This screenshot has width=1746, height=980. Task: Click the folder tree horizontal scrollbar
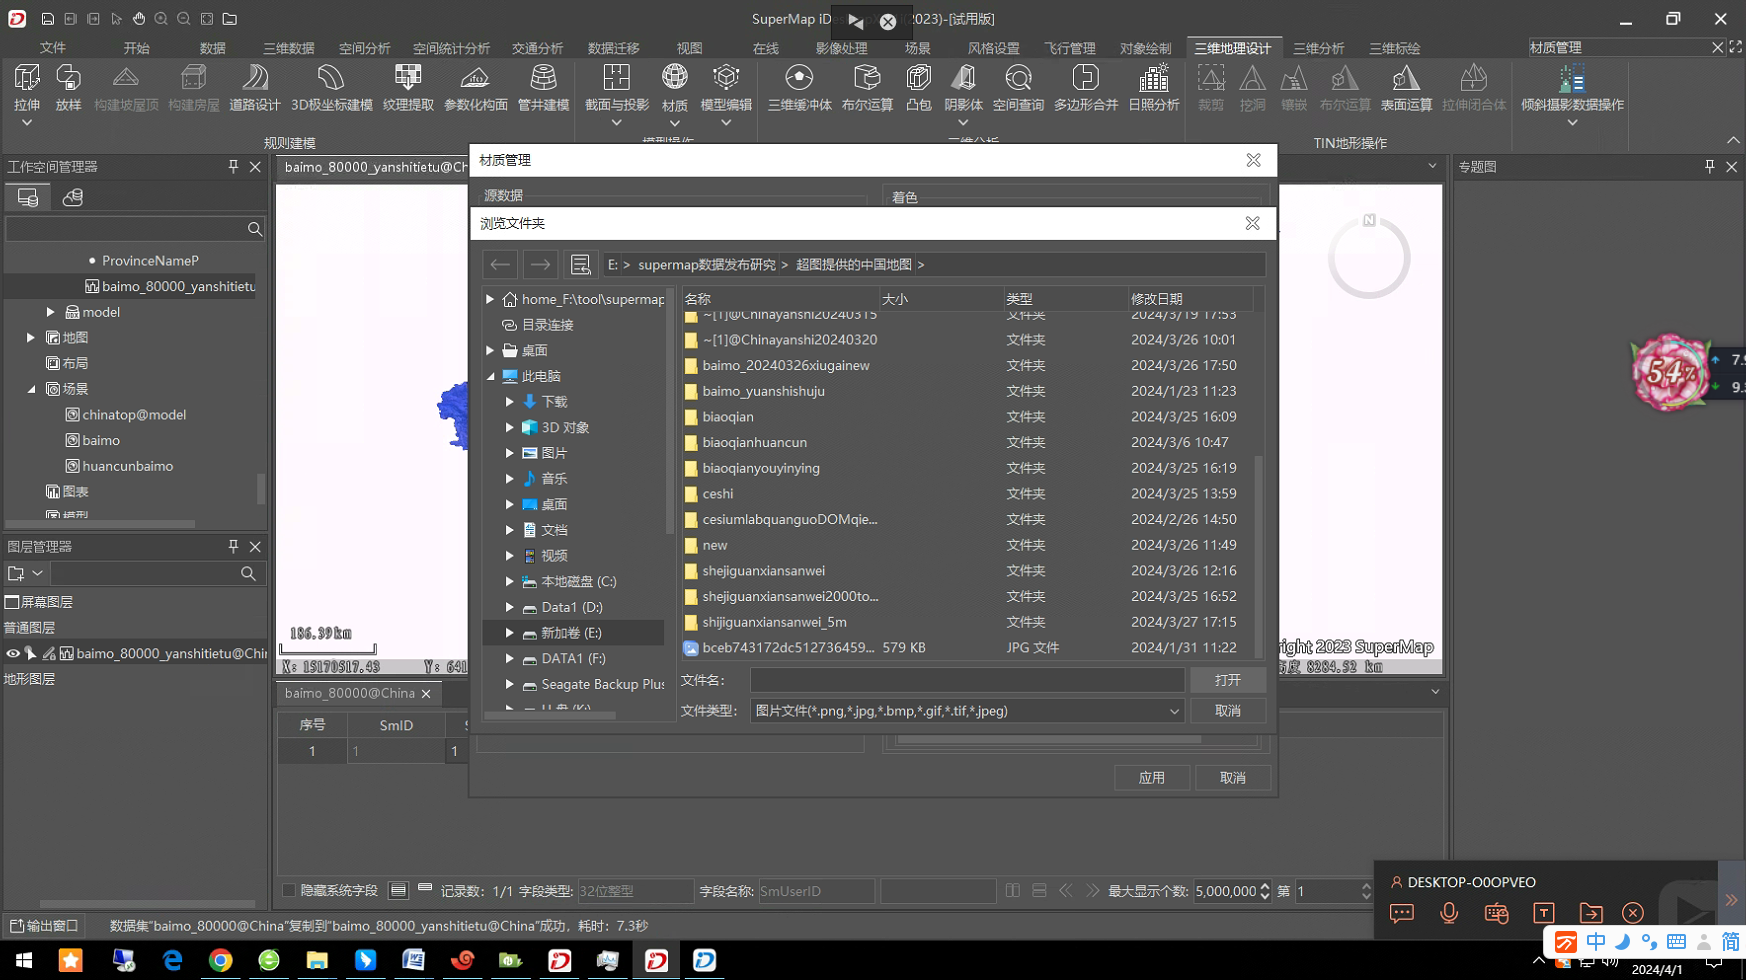pos(549,716)
